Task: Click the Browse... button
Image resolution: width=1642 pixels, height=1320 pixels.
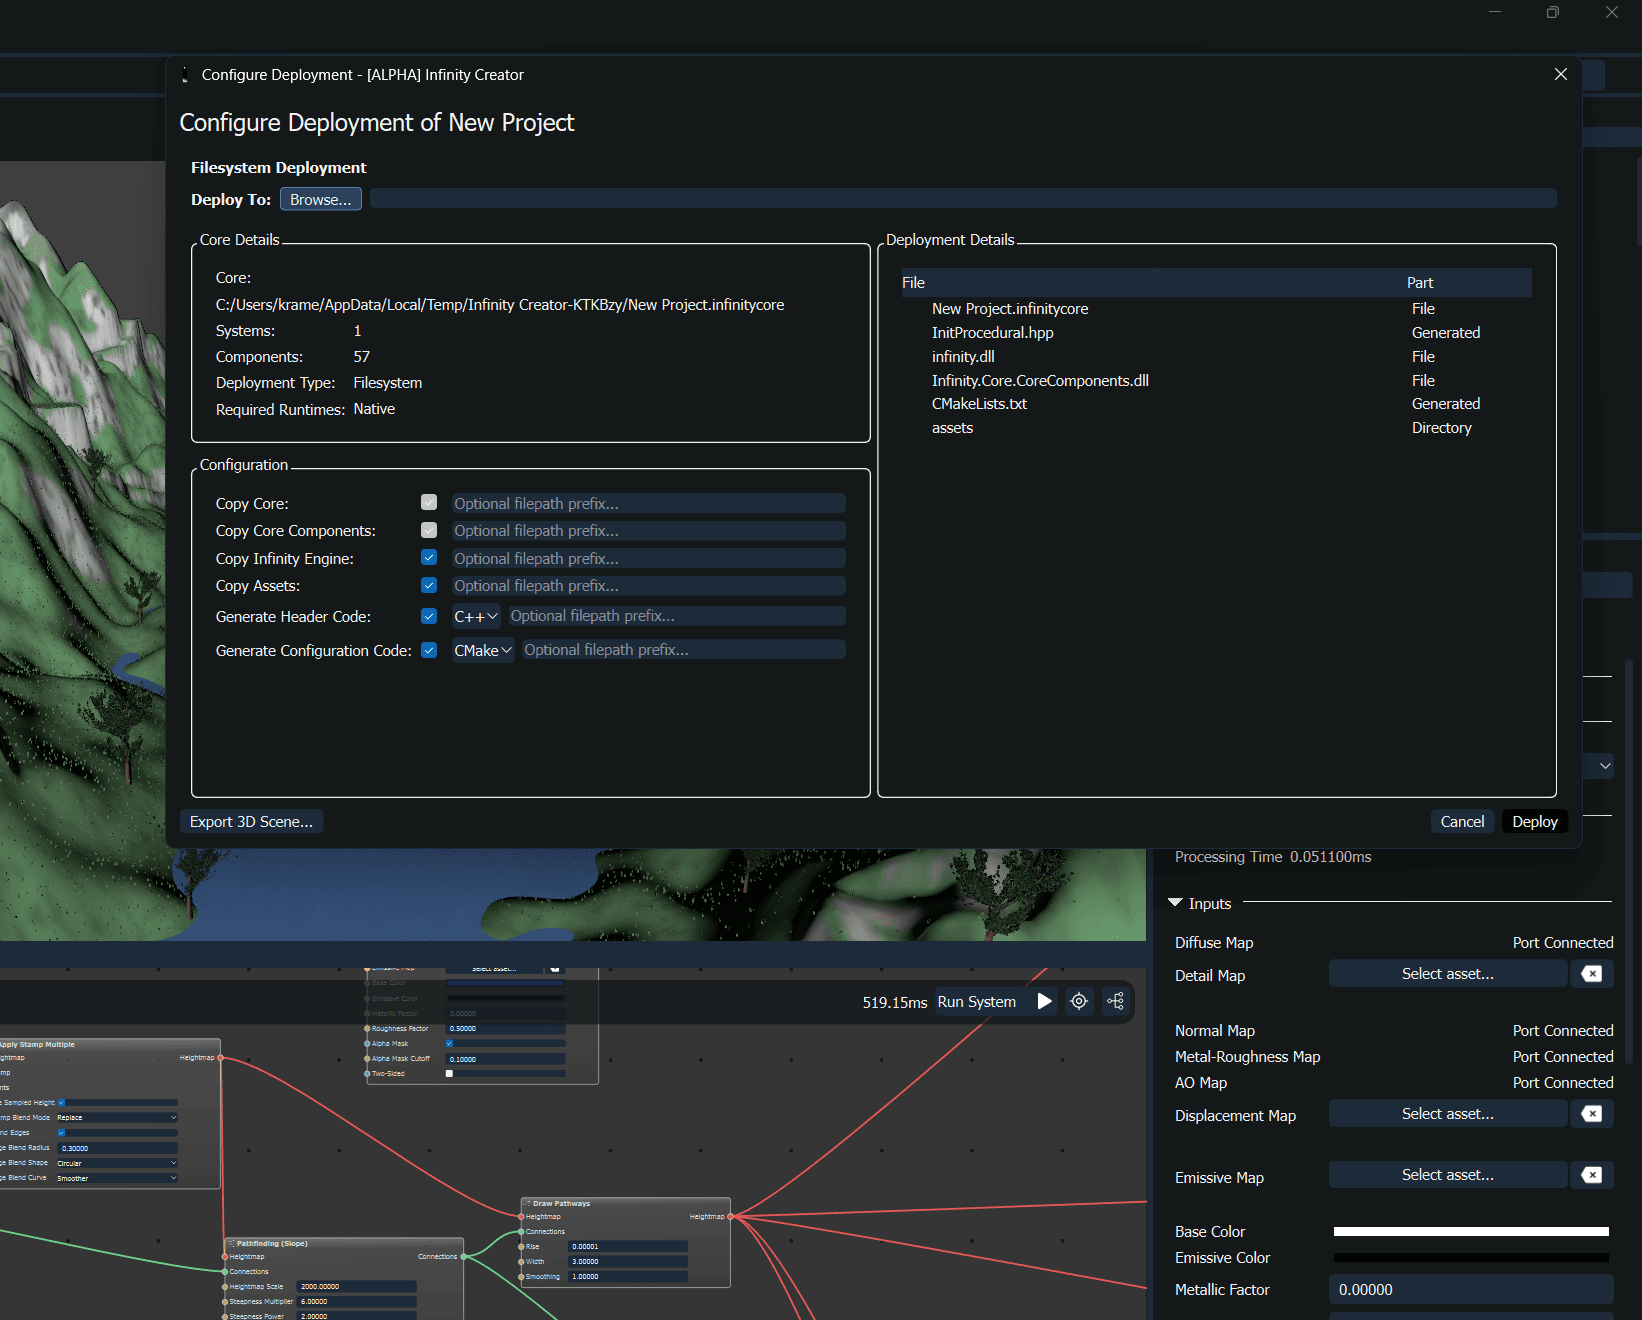Action: [320, 200]
